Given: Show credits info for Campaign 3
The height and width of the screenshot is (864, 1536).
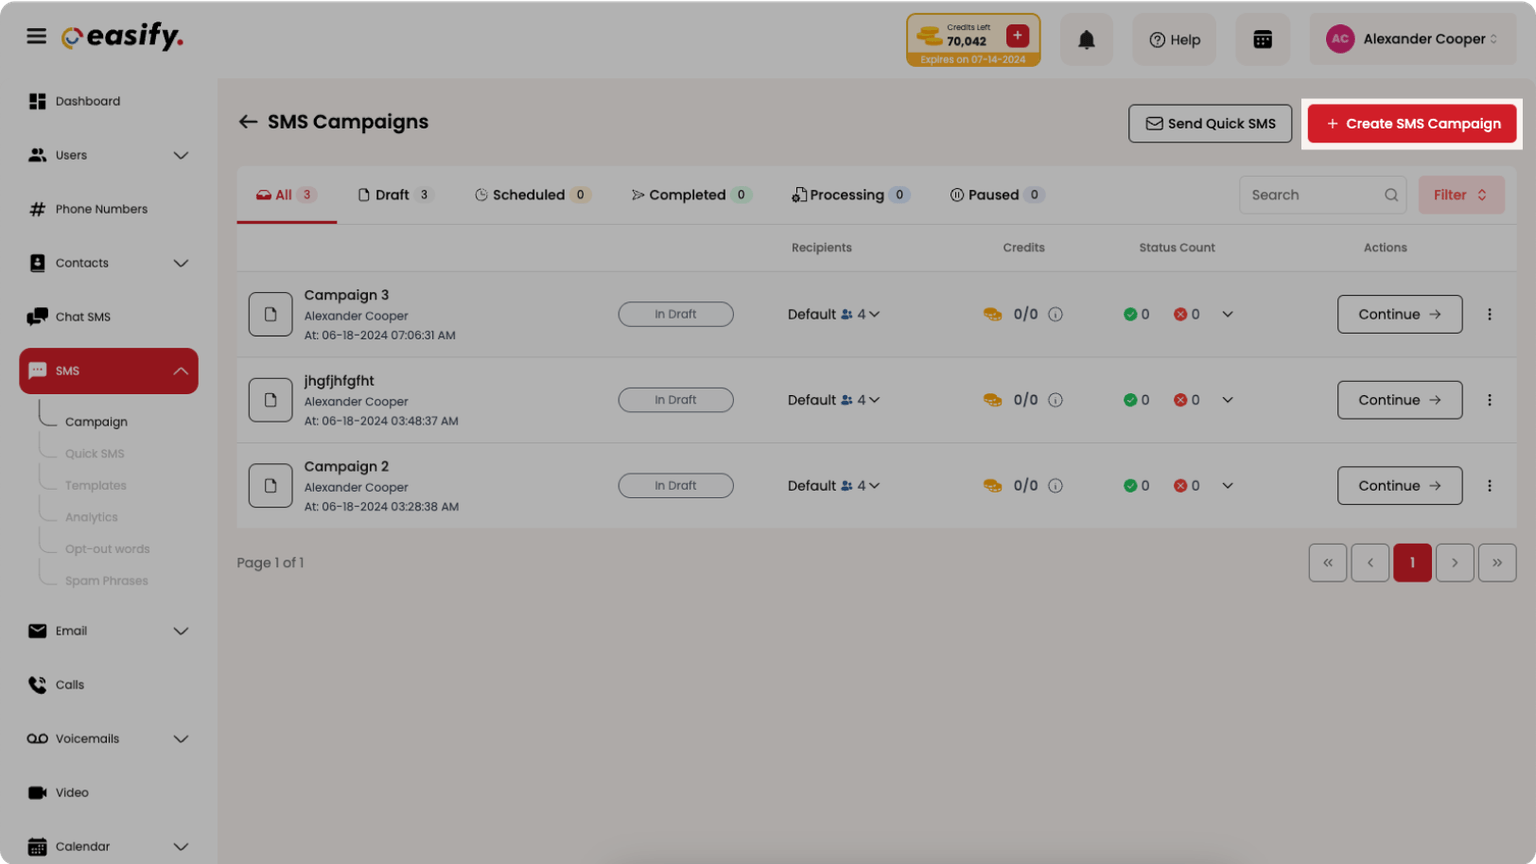Looking at the screenshot, I should click(1055, 314).
